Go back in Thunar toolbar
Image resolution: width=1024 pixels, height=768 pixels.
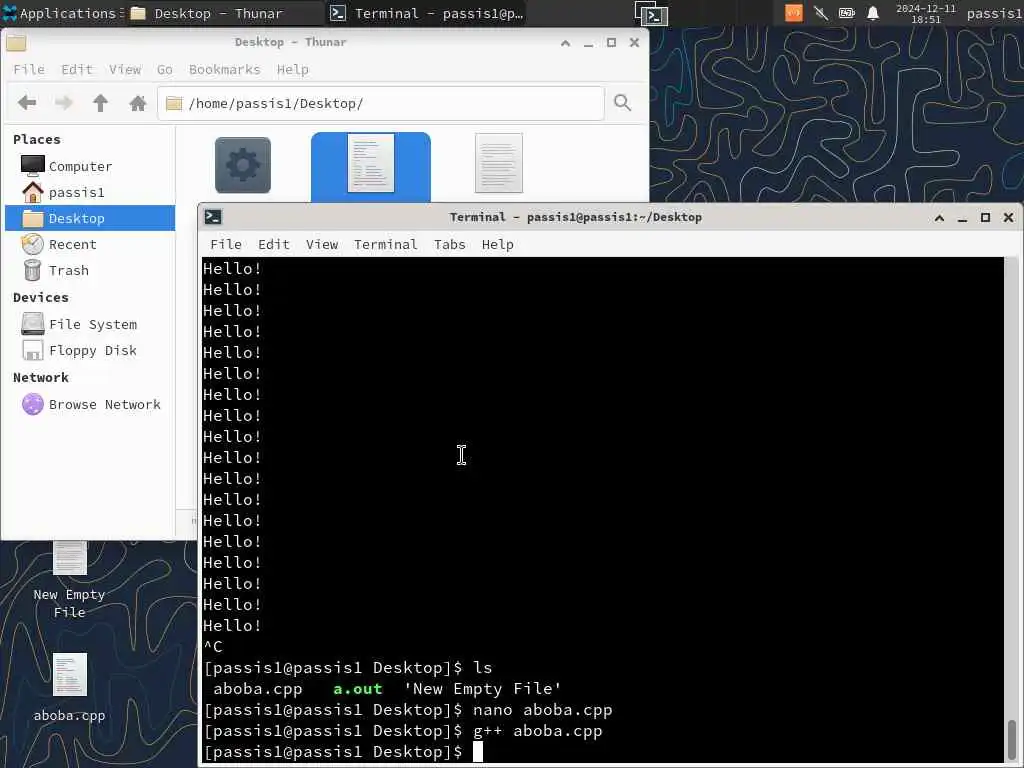click(x=27, y=103)
